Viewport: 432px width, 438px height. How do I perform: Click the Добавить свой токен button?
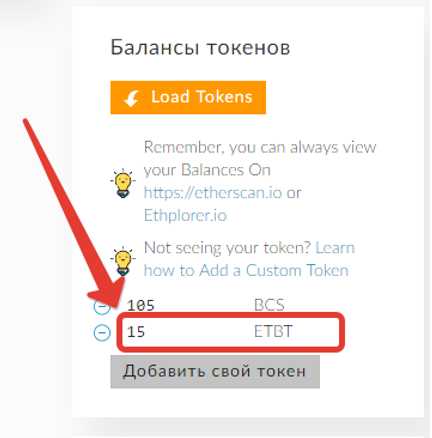(x=215, y=371)
